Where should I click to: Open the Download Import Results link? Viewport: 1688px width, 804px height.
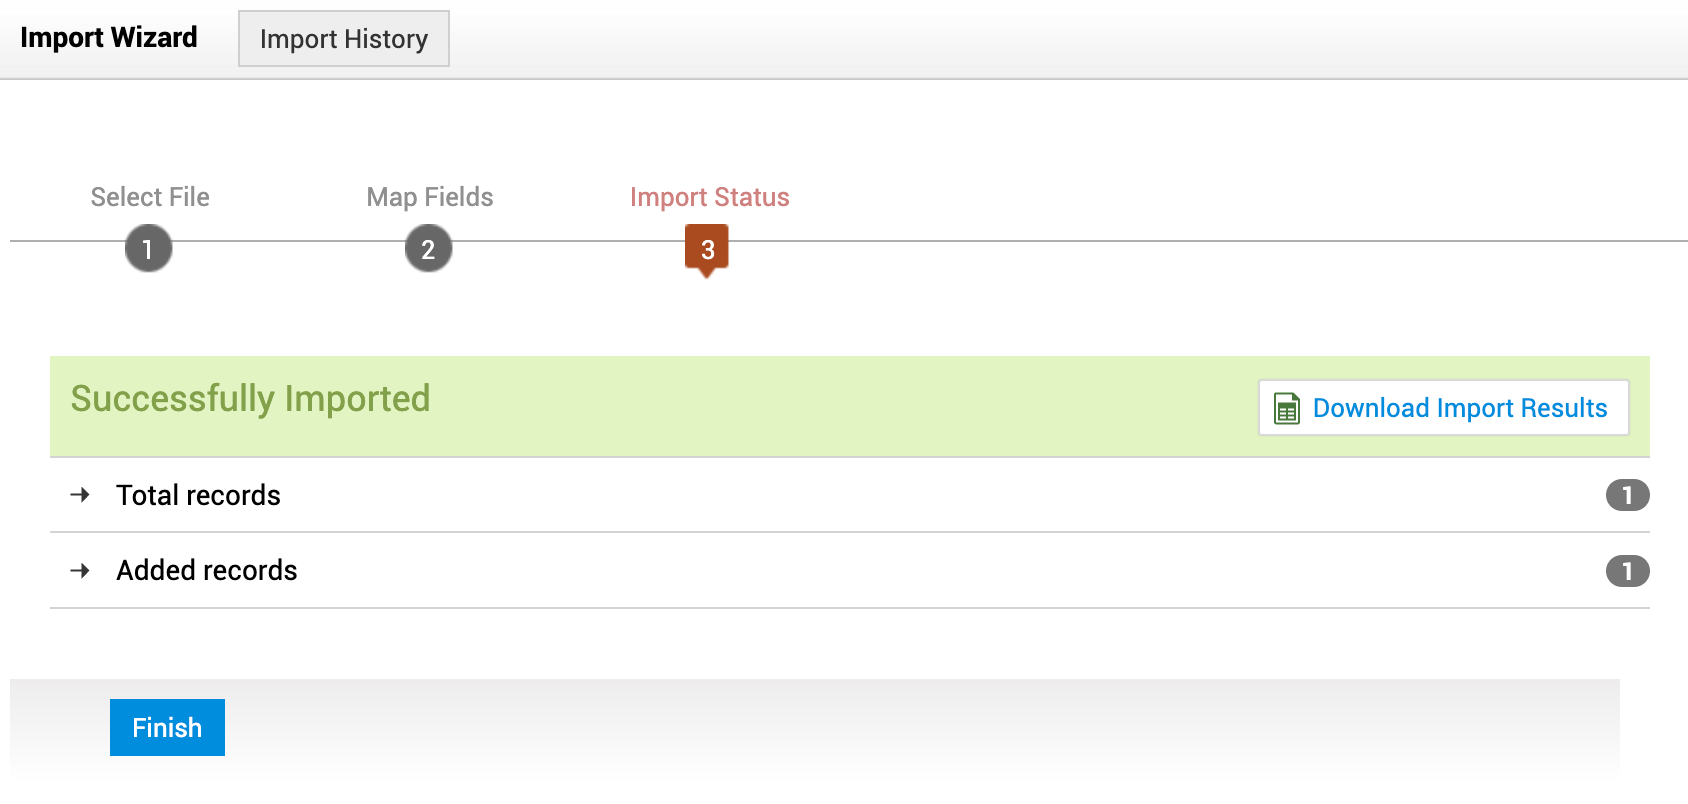click(1459, 408)
